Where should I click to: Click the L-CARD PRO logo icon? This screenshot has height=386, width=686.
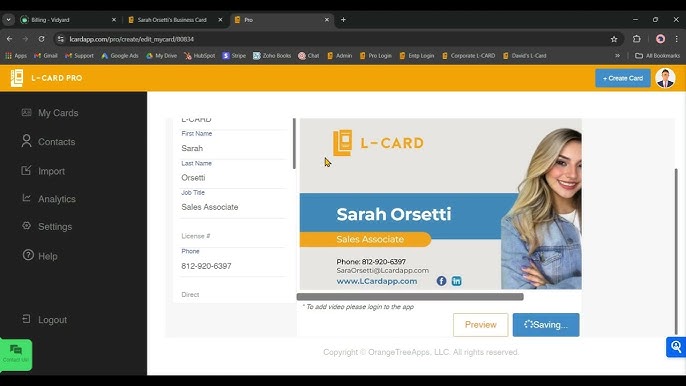pos(17,78)
